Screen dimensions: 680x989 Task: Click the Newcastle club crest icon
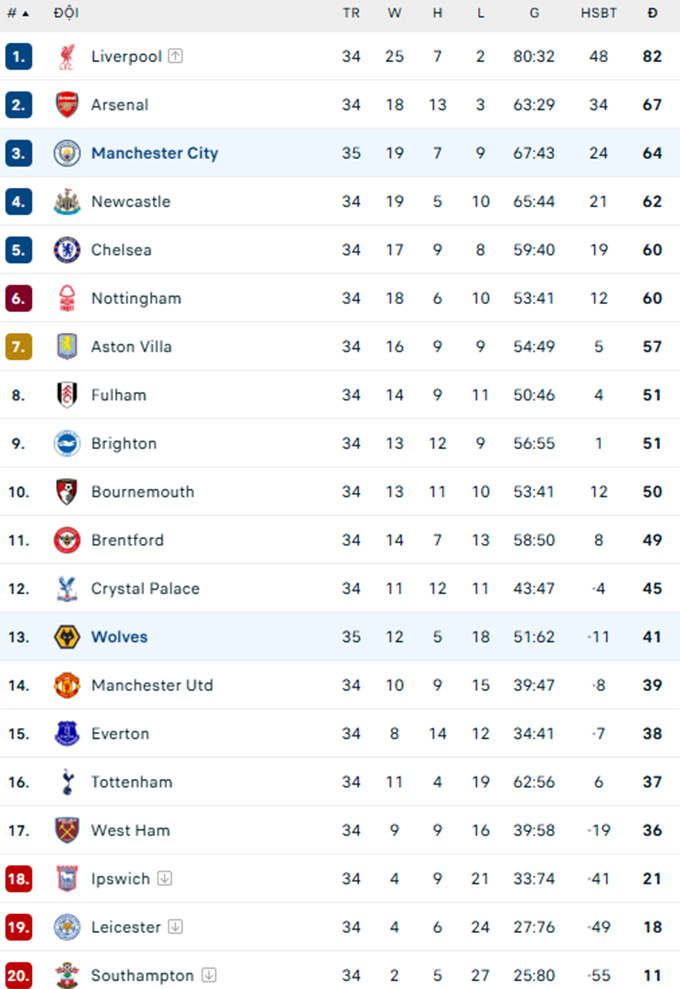67,202
